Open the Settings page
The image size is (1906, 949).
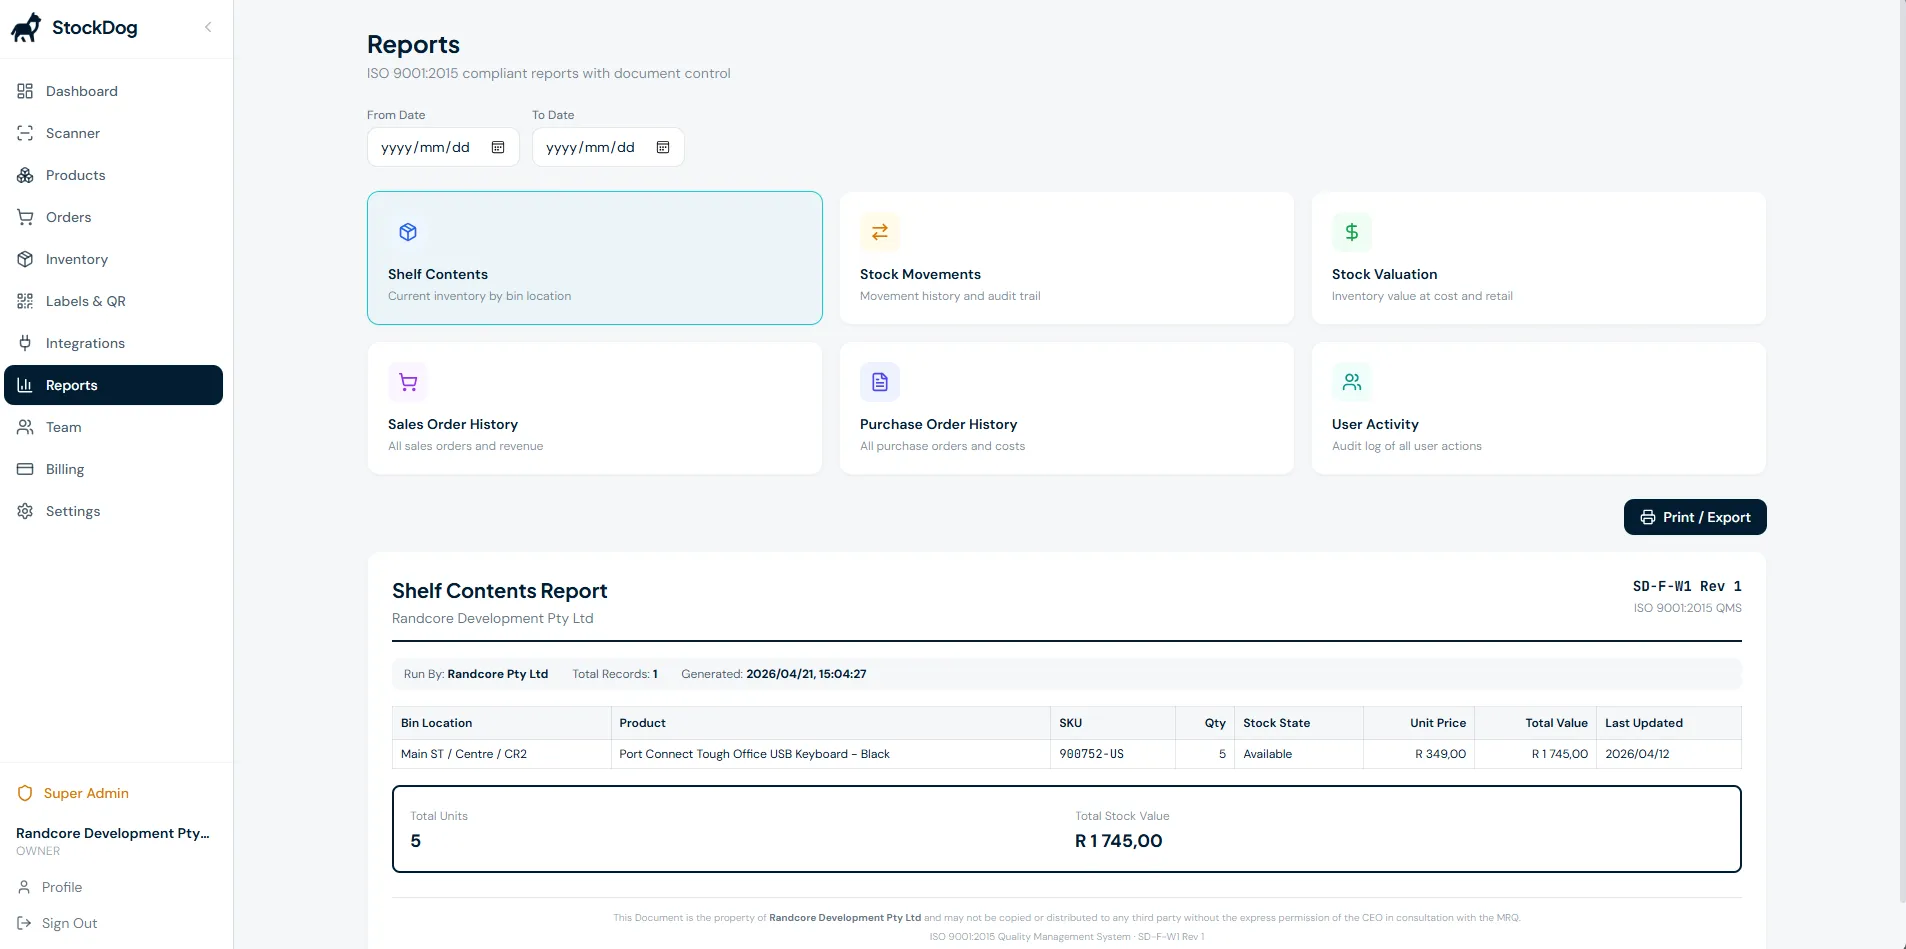pyautogui.click(x=113, y=511)
